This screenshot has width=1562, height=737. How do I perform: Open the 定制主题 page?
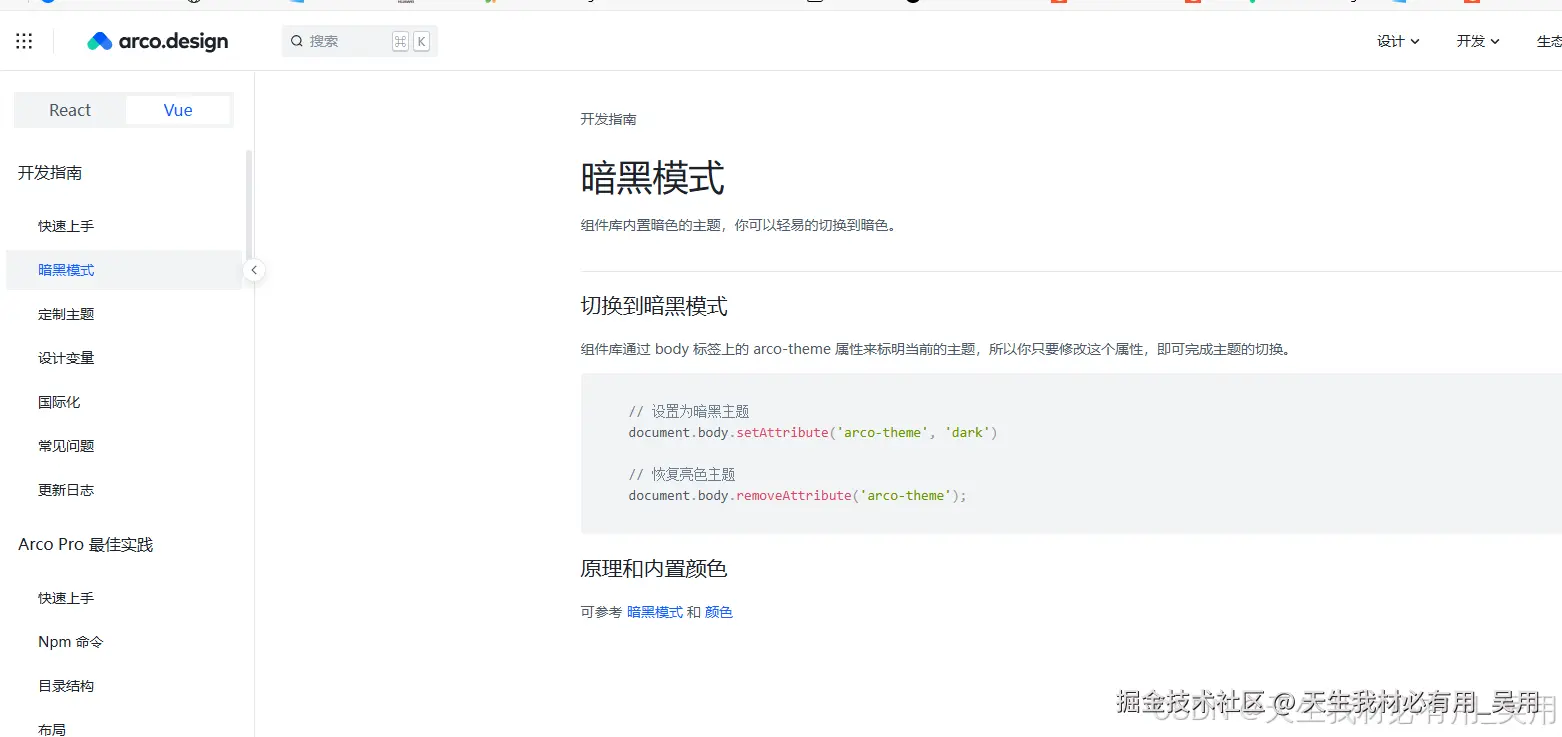point(66,313)
